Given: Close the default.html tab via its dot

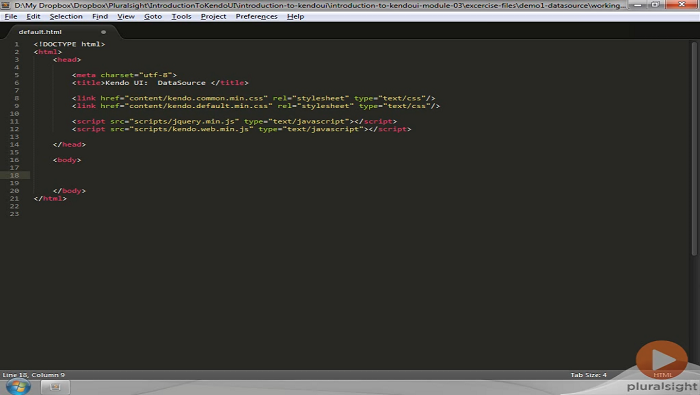Looking at the screenshot, I should (x=103, y=32).
